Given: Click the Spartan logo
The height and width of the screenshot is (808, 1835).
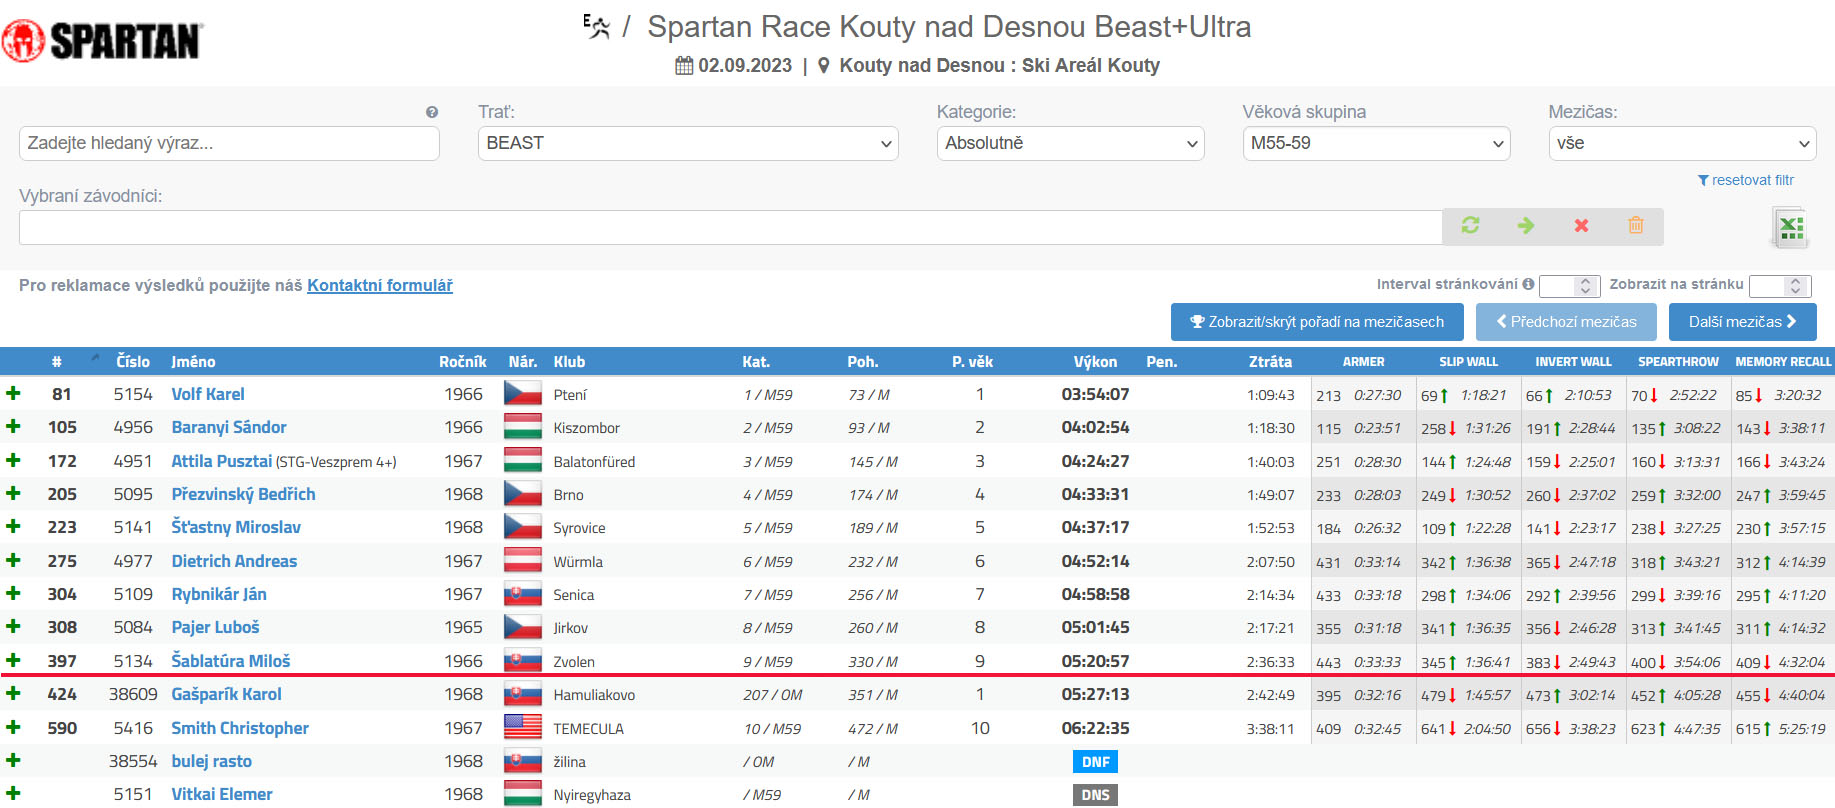Looking at the screenshot, I should [102, 41].
